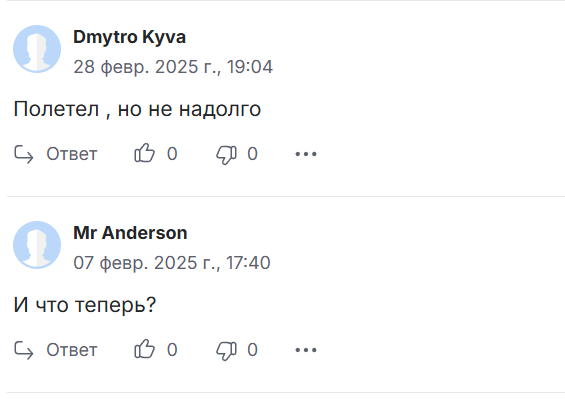
Task: Reply to Mr Anderson via Ответ link
Action: click(72, 350)
